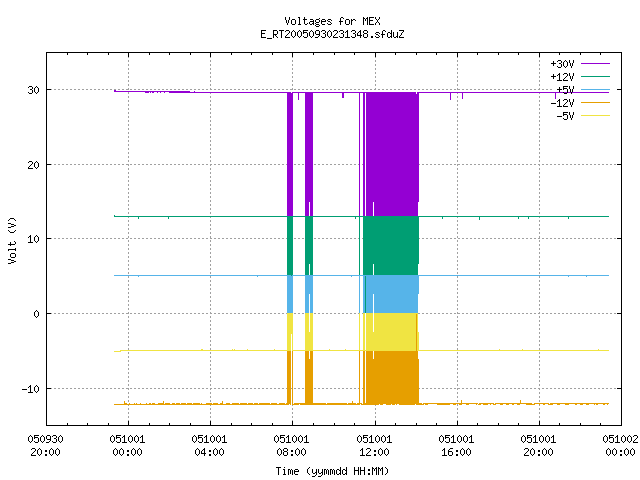
Task: Click the +12V legend label
Action: (562, 77)
